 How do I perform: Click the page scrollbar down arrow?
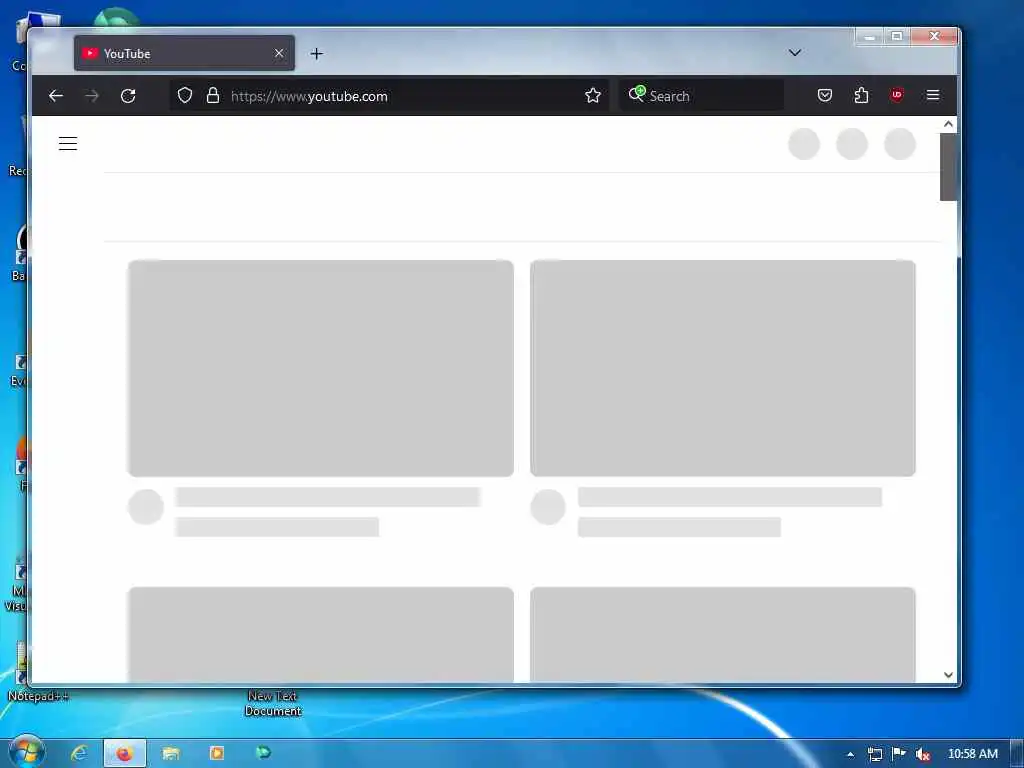pos(949,675)
